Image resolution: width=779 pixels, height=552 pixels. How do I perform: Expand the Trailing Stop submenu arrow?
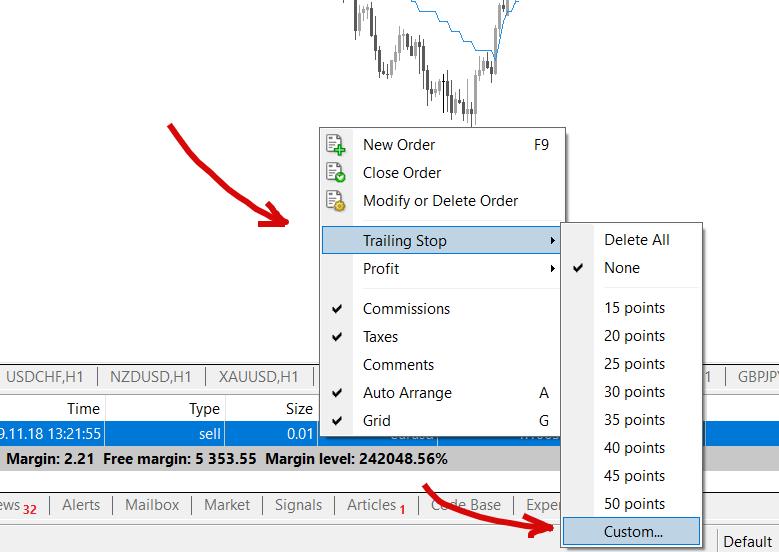(552, 240)
